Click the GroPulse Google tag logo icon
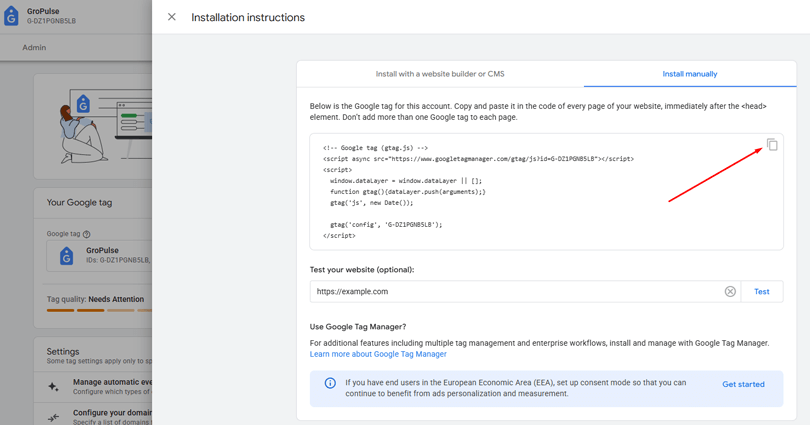 11,16
